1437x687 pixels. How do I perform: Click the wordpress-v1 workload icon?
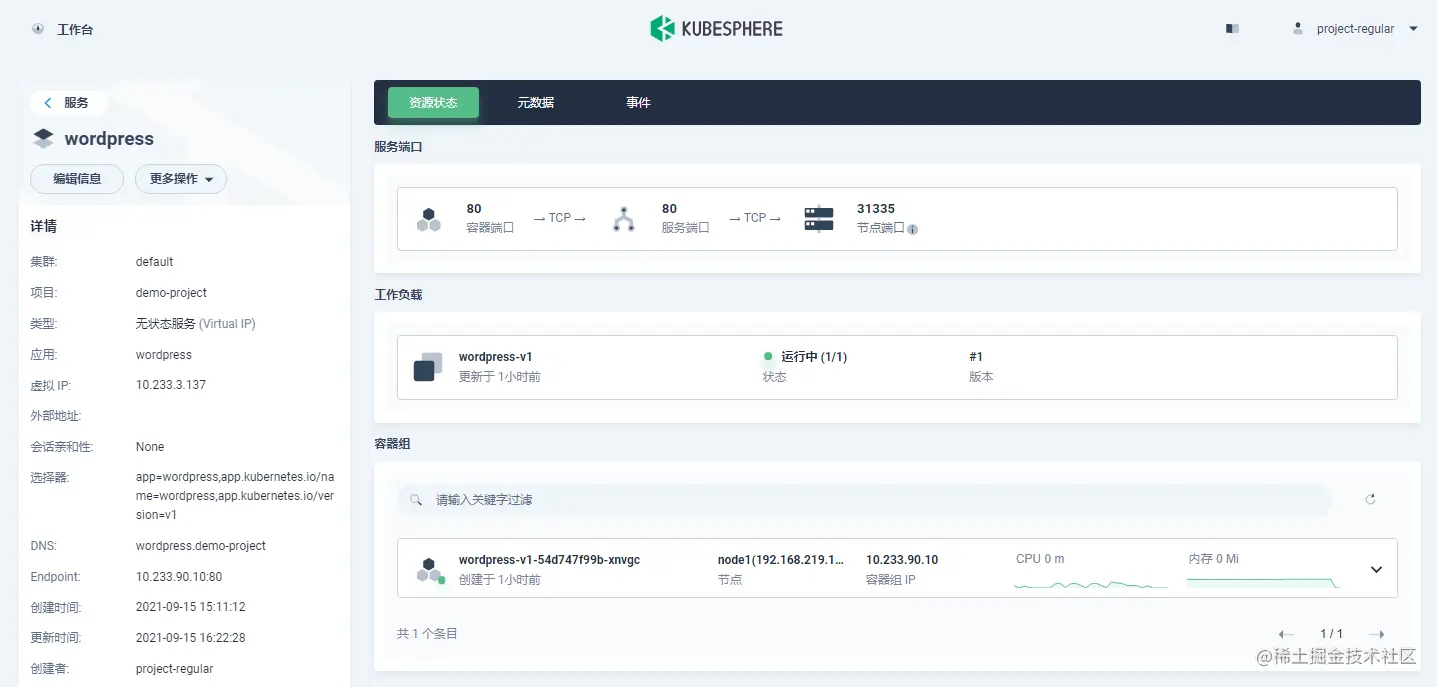tap(428, 367)
